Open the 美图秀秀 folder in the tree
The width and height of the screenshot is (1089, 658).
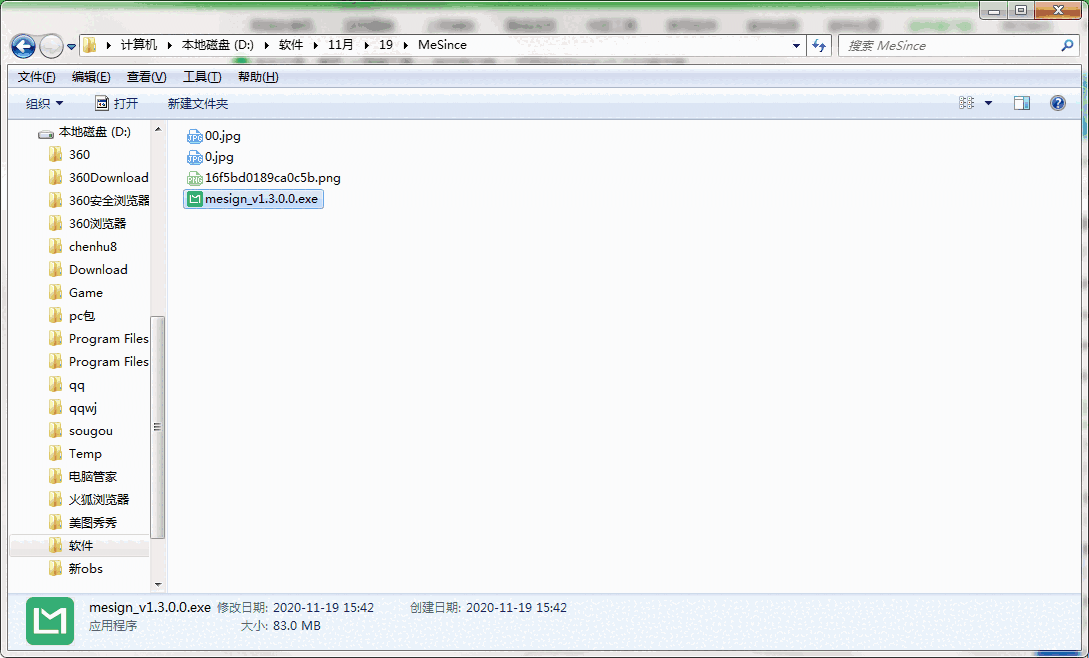[x=92, y=523]
